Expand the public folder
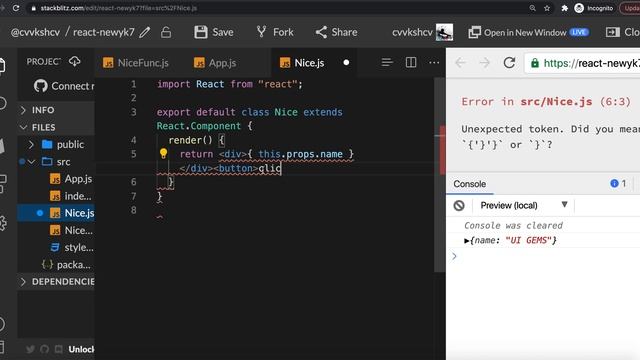Screen dimensions: 640x360 point(31,144)
